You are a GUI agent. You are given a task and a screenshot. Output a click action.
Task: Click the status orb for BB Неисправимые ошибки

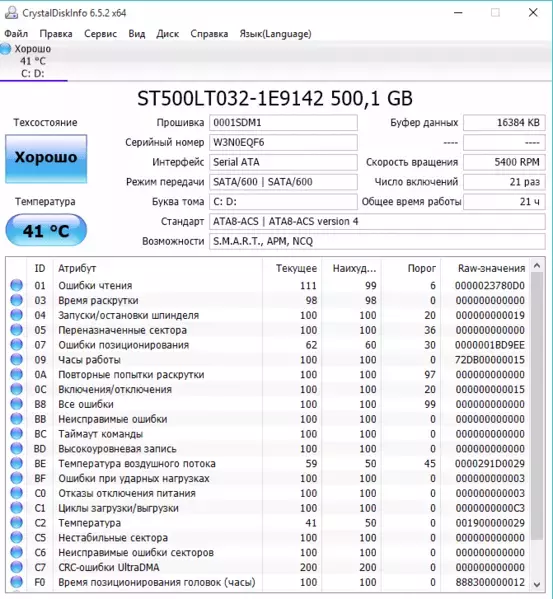[16, 419]
